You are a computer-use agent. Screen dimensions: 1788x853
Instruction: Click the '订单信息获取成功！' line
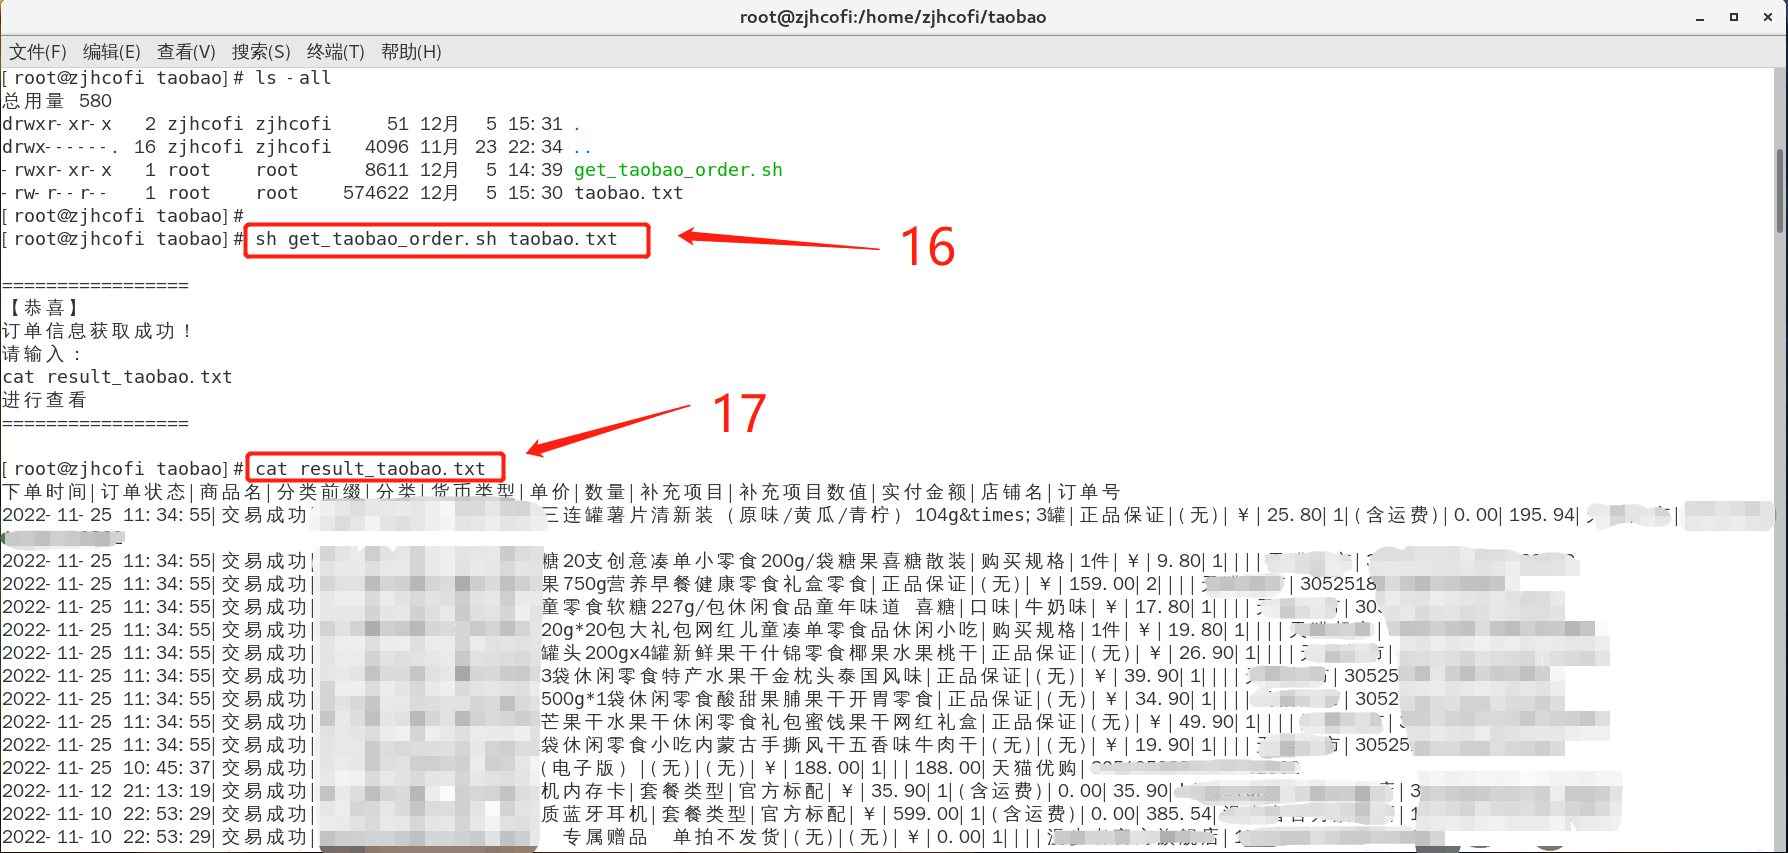coord(98,331)
